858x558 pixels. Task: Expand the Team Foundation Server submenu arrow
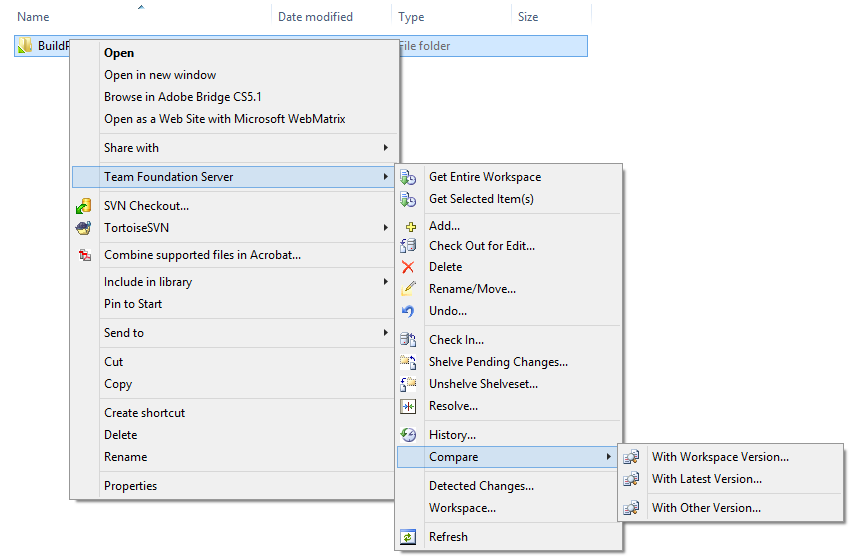(x=386, y=177)
